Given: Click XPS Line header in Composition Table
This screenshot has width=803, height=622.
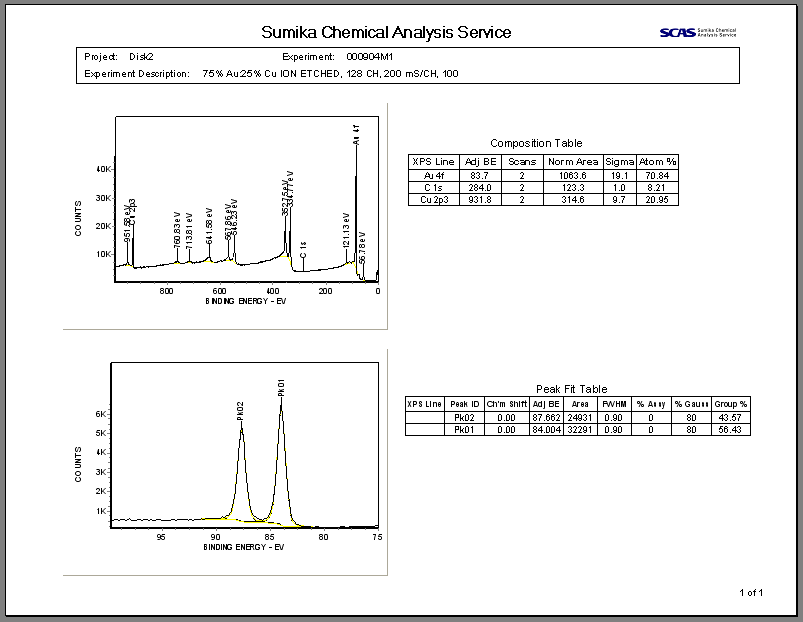Looking at the screenshot, I should [433, 162].
